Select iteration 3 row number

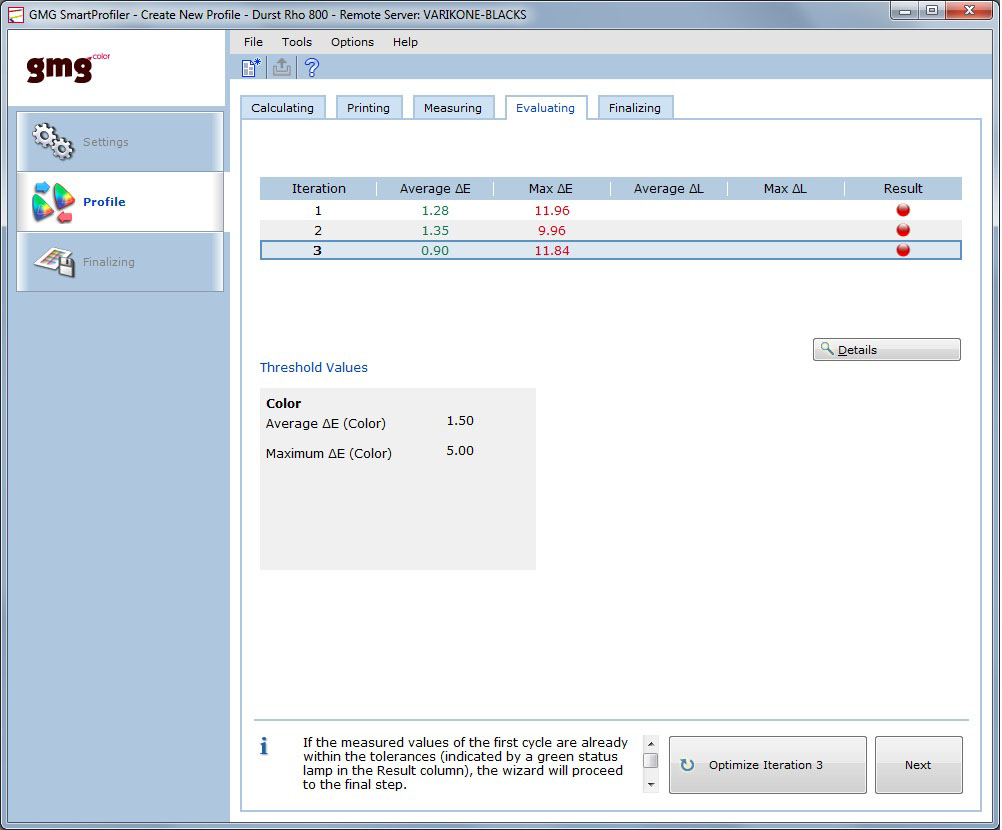pos(318,250)
